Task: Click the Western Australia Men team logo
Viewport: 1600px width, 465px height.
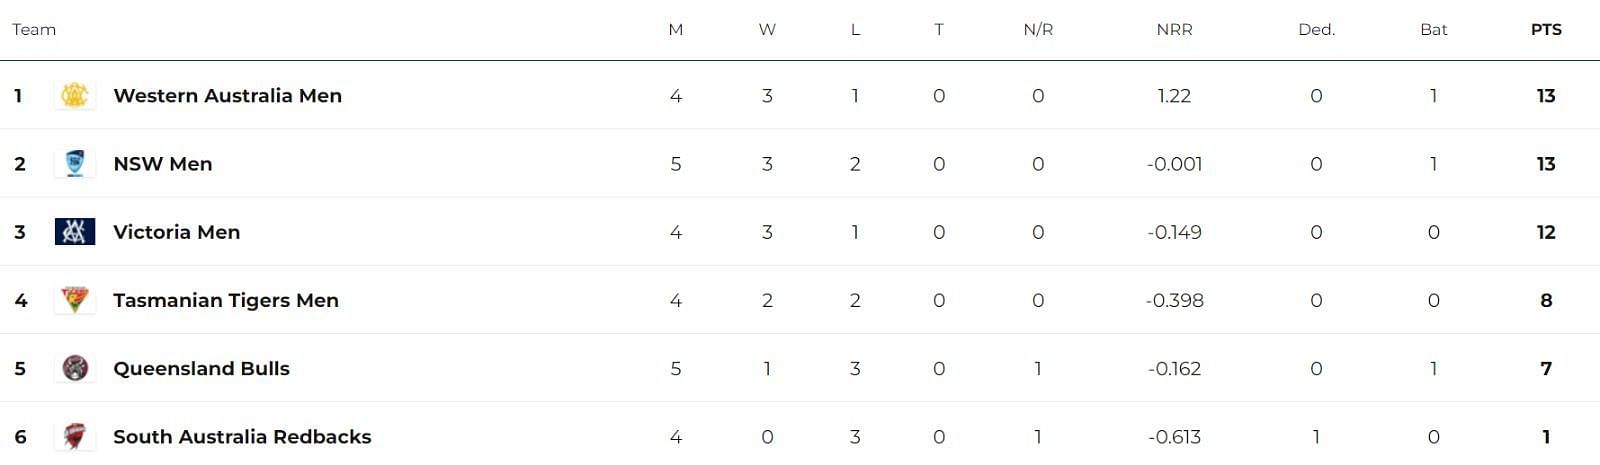Action: (75, 95)
